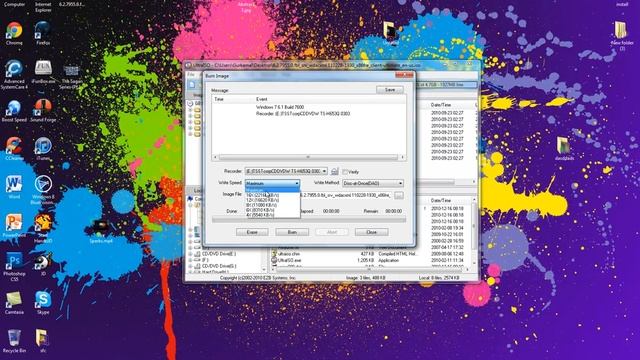The width and height of the screenshot is (640, 360).
Task: Click the browse button beside Image File
Action: click(x=399, y=196)
